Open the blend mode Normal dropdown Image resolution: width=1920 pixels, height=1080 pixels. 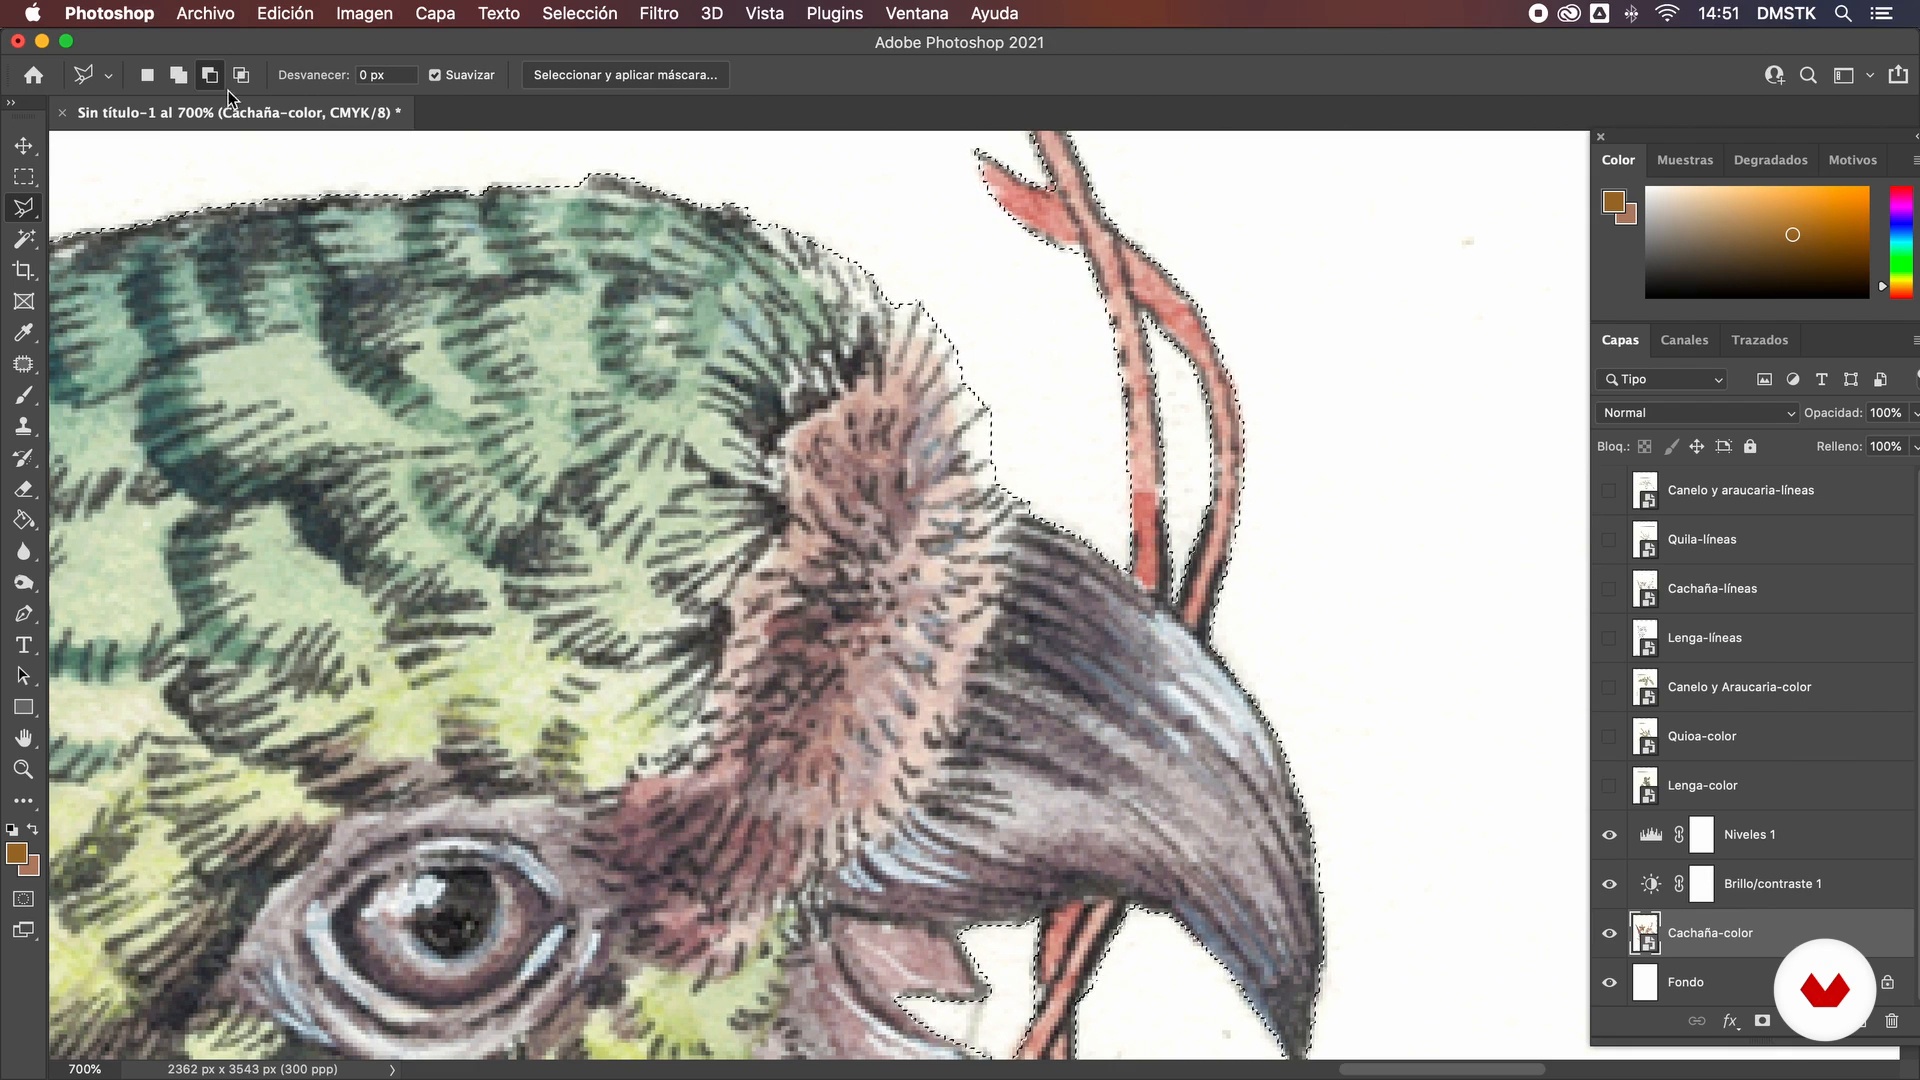tap(1697, 413)
